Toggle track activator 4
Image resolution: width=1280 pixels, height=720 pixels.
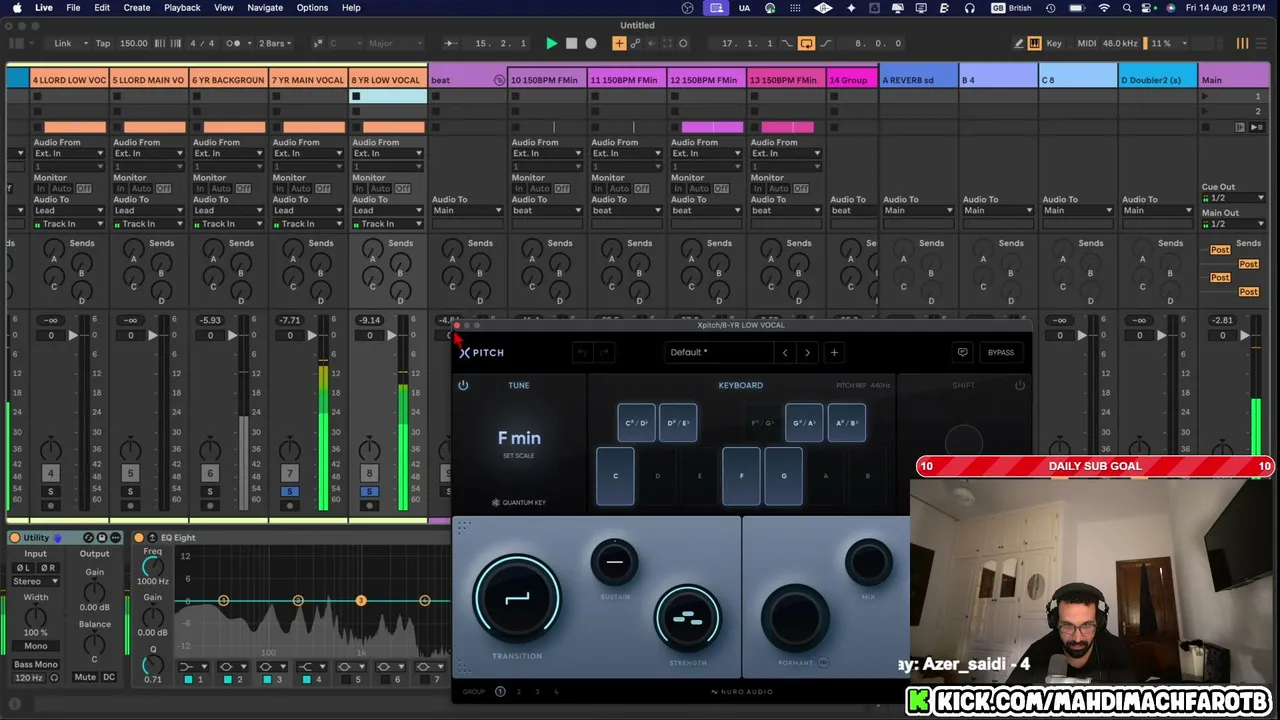tap(50, 473)
